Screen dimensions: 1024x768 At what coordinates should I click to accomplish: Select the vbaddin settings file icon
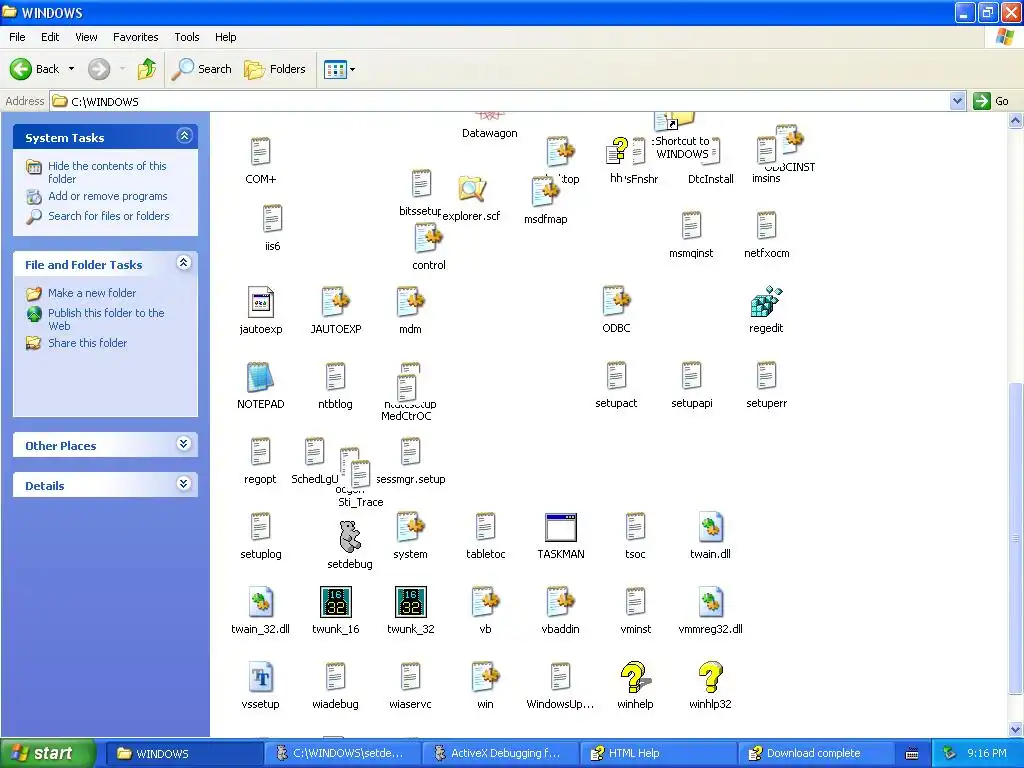[x=560, y=602]
